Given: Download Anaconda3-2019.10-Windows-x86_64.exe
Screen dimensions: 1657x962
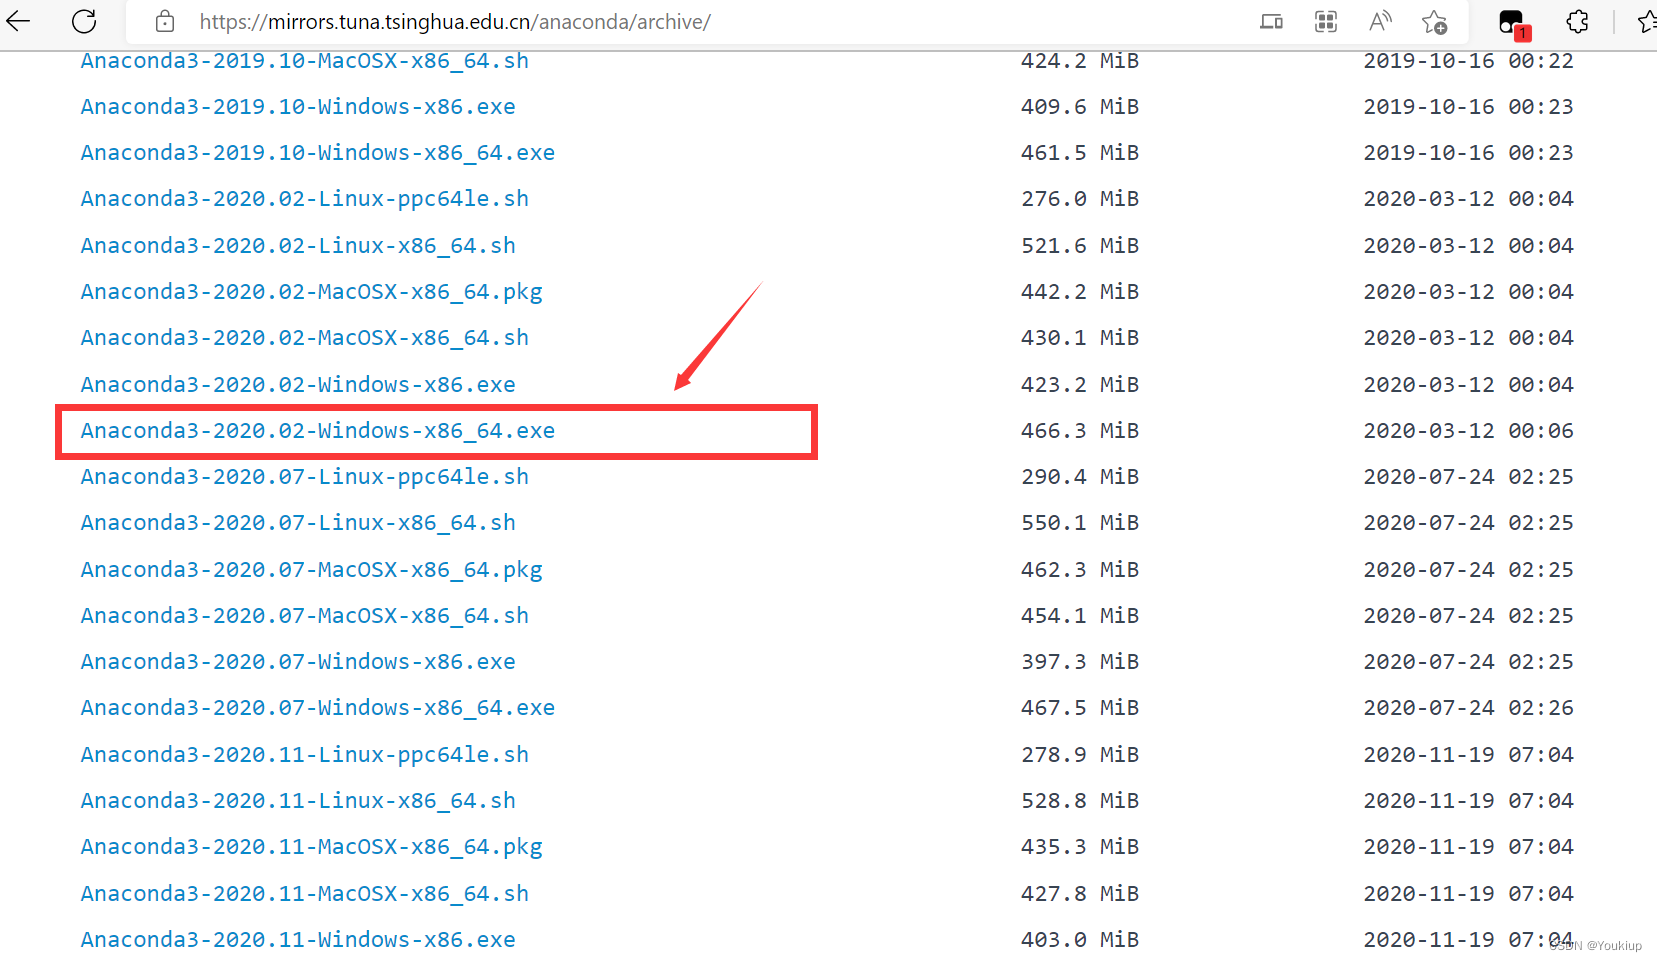Looking at the screenshot, I should (318, 153).
